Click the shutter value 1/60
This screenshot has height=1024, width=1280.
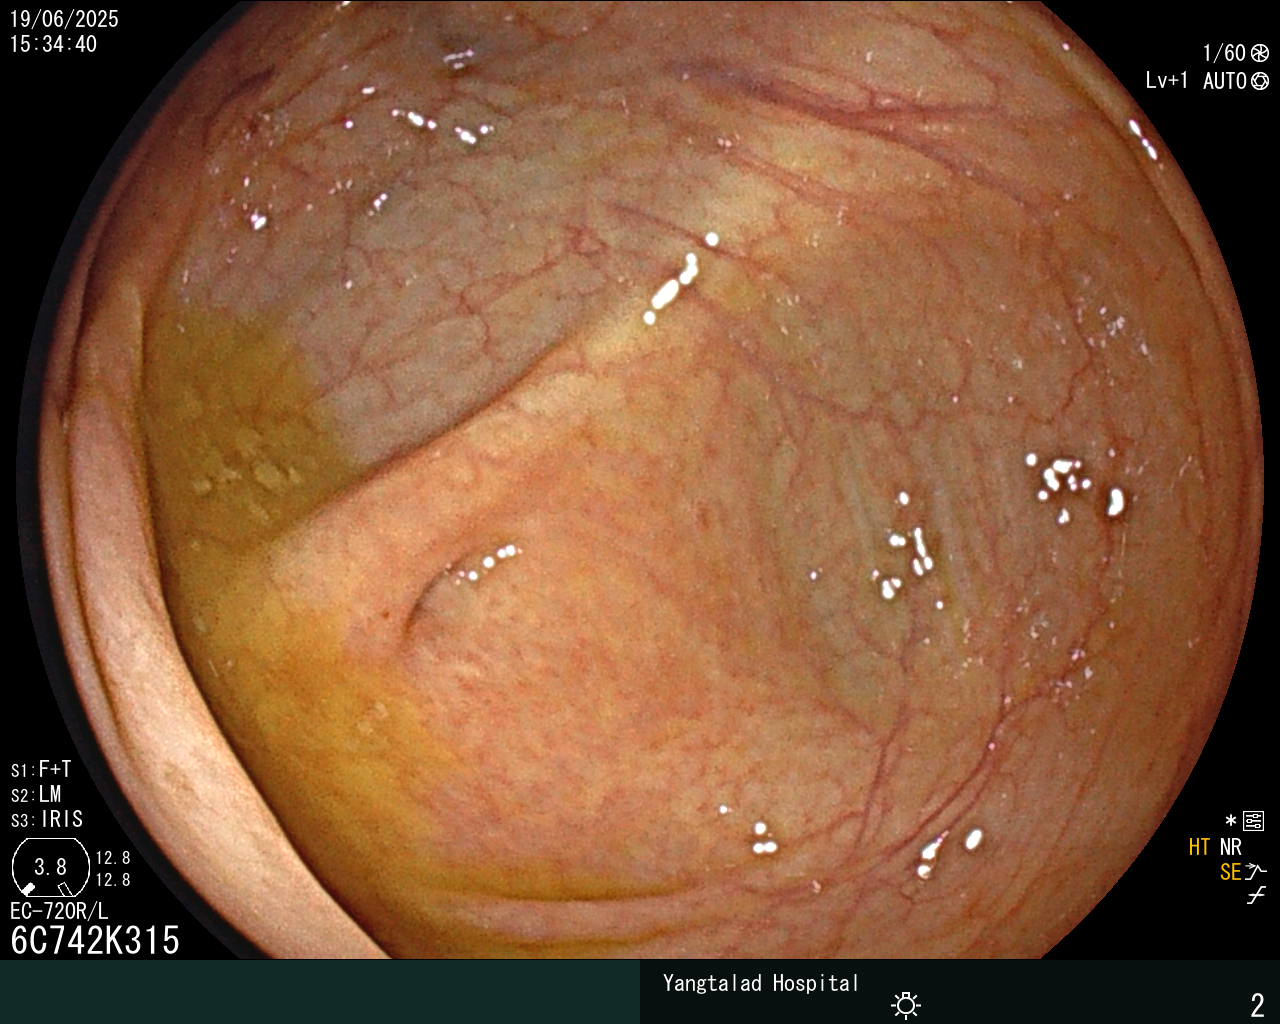click(1224, 54)
